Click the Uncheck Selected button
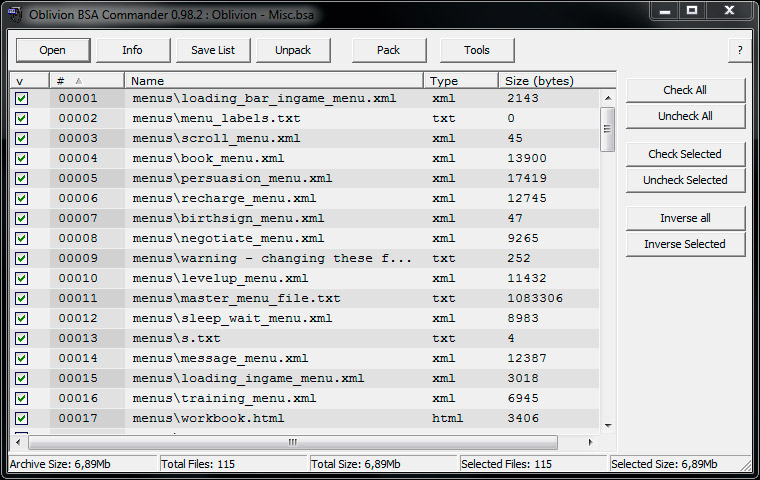This screenshot has height=480, width=760. pyautogui.click(x=685, y=180)
